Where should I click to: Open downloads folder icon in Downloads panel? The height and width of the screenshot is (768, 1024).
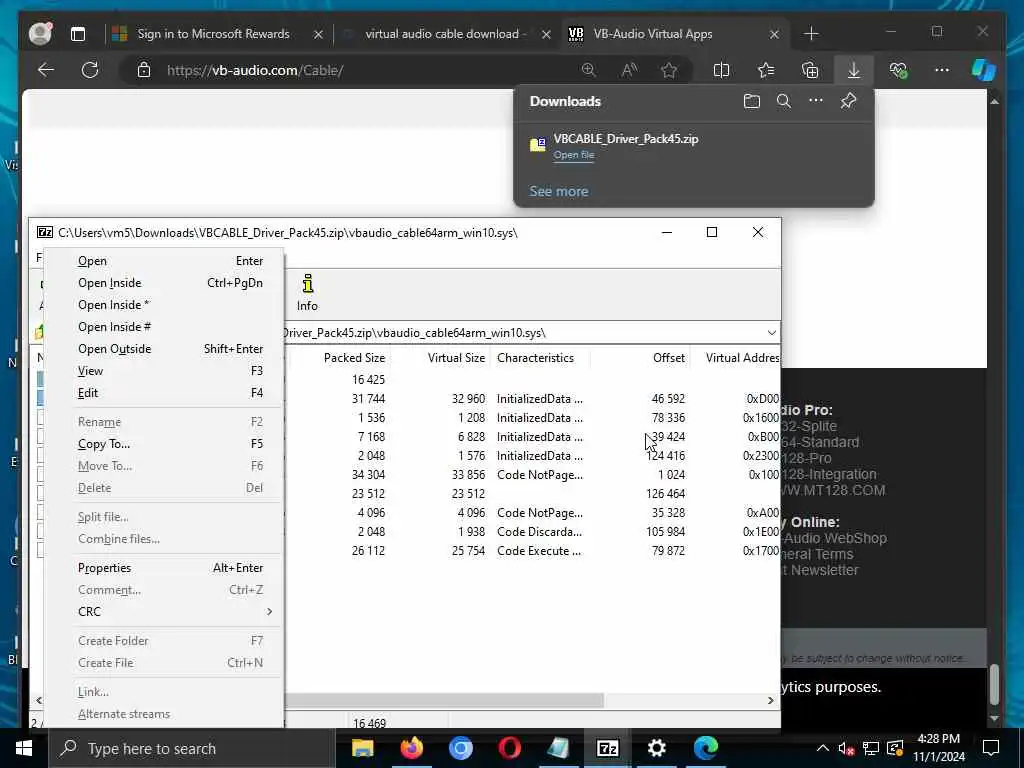coord(752,101)
